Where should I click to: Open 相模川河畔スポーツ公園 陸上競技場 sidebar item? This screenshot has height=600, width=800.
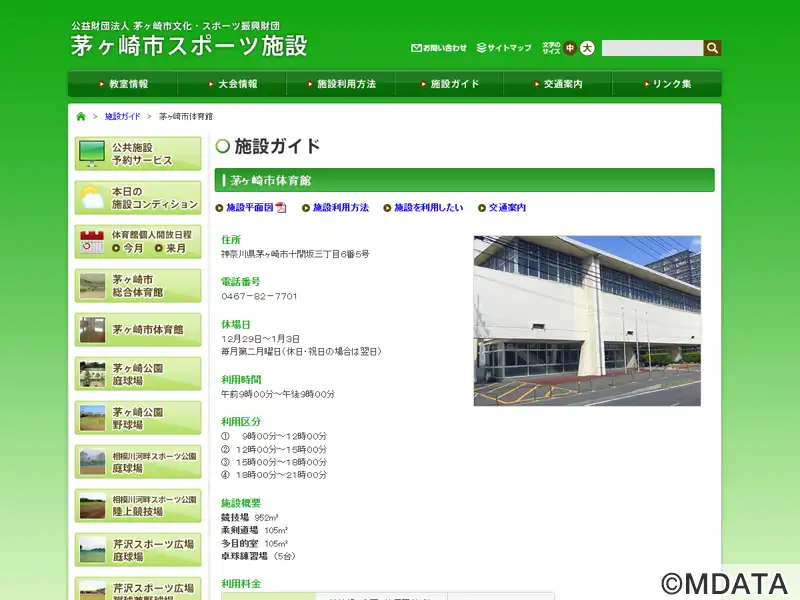[138, 506]
